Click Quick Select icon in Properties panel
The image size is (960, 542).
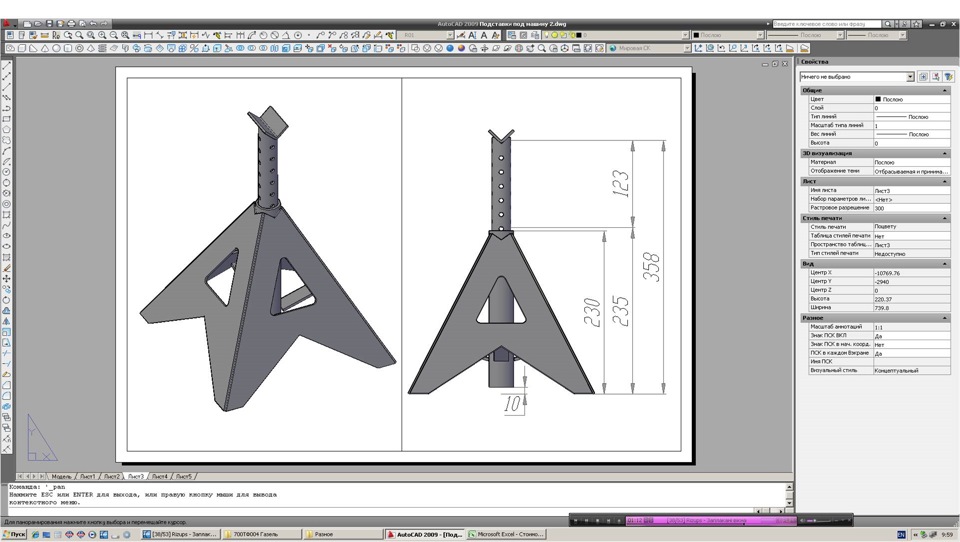point(948,77)
